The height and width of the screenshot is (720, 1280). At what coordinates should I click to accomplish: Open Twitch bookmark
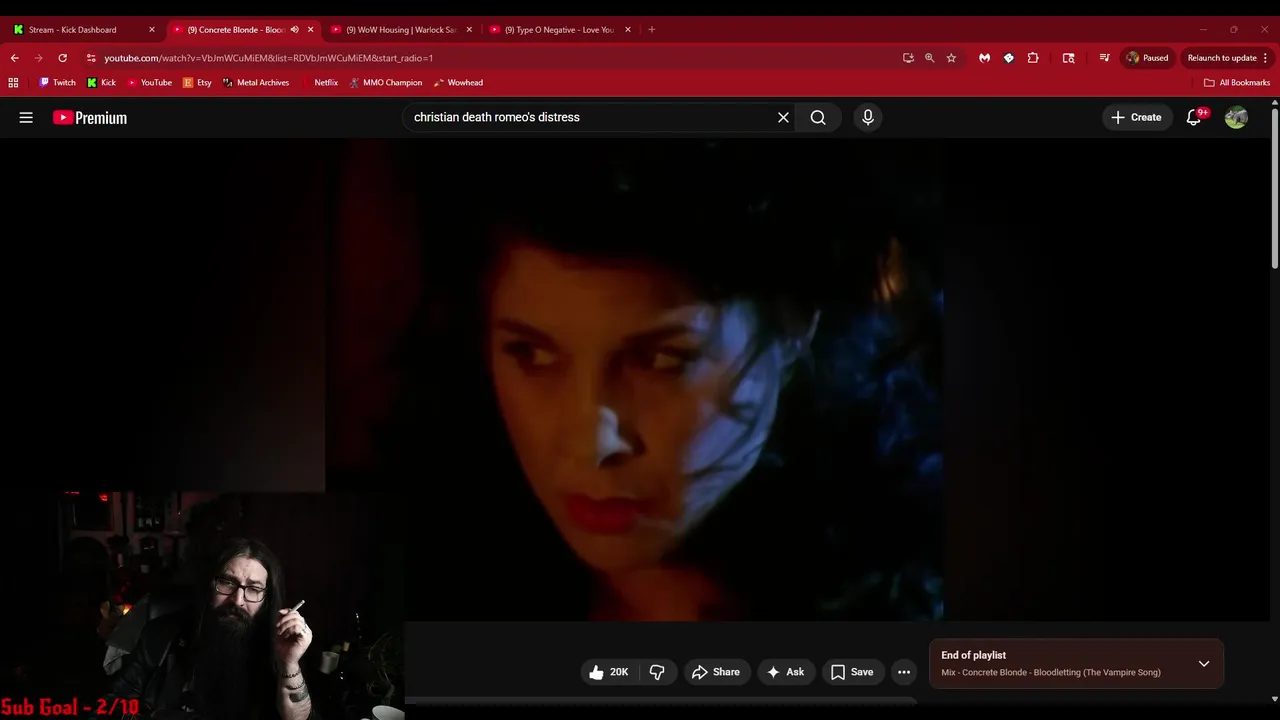click(x=57, y=83)
